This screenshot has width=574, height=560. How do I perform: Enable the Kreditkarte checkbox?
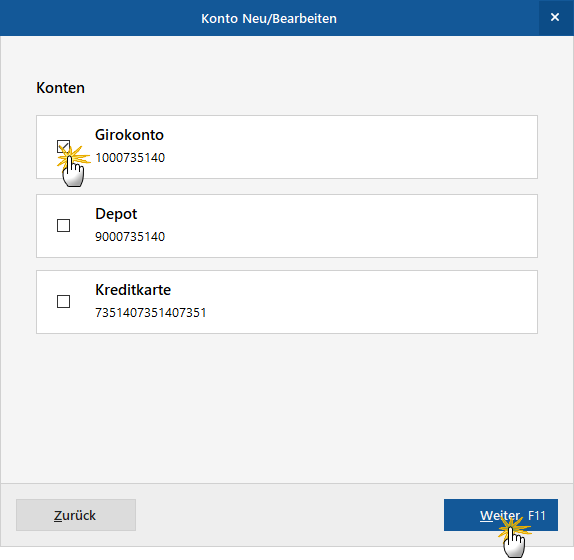[x=63, y=302]
